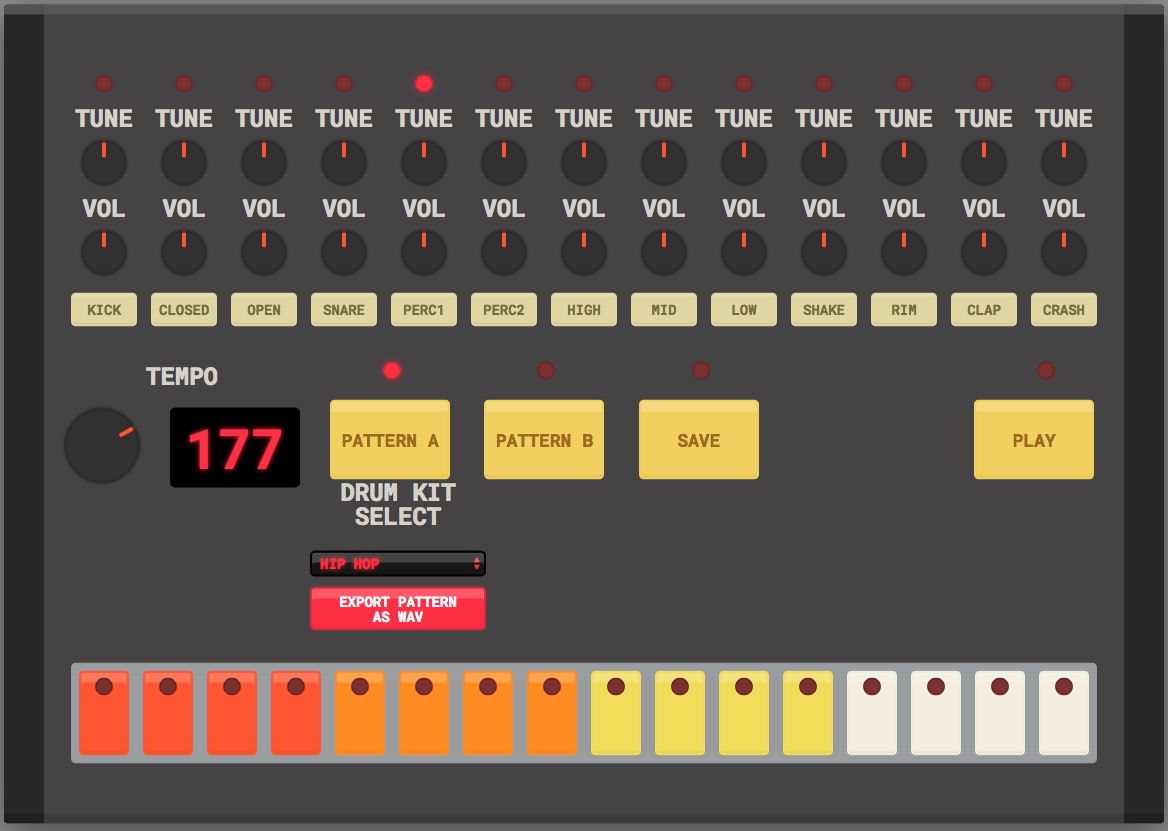1168x831 pixels.
Task: Click the TEMPO knob
Action: (102, 446)
